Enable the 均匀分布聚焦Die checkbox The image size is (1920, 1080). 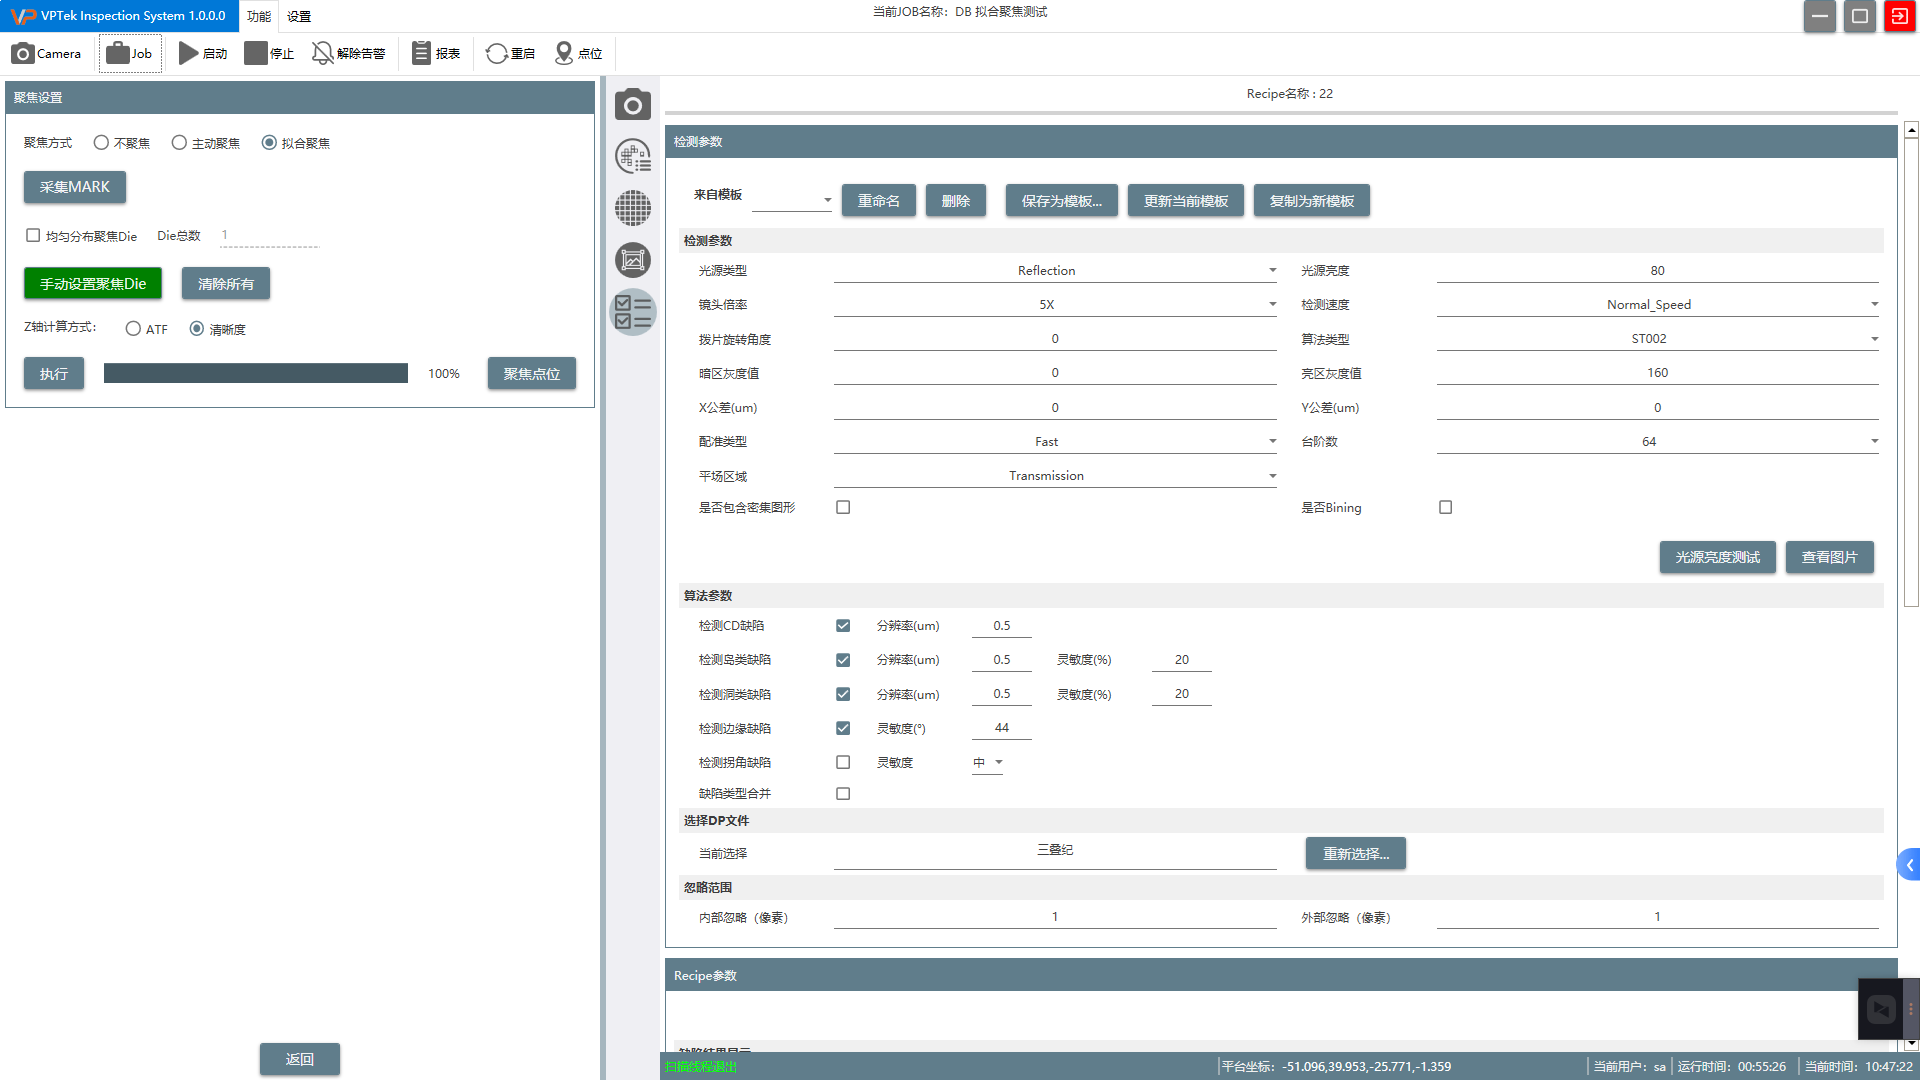(x=33, y=236)
